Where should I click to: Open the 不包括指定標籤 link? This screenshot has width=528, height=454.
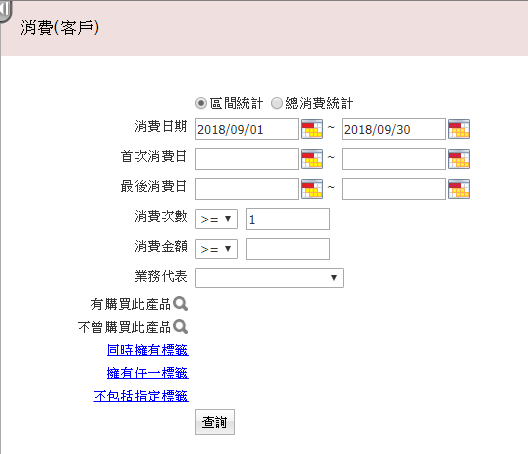tap(141, 396)
